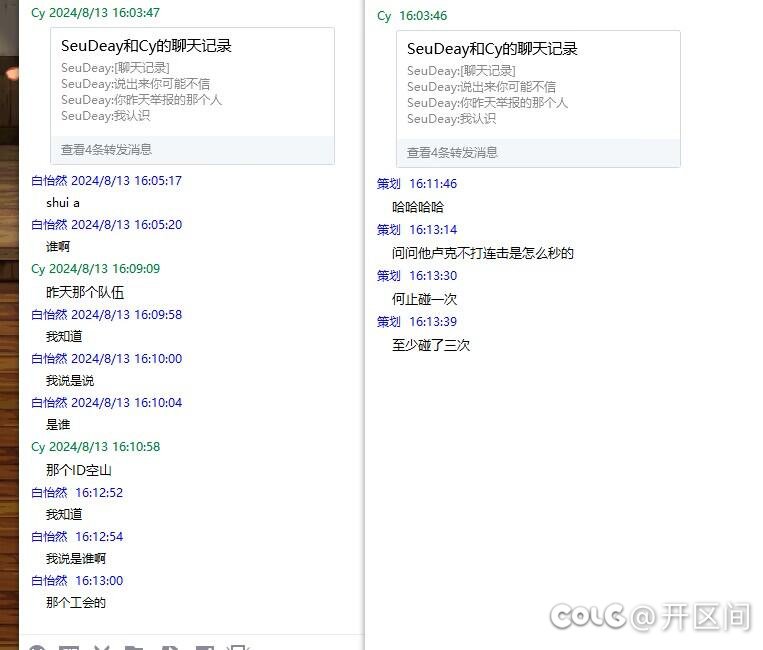Open the emoji picker in chat toolbar
This screenshot has width=763, height=650.
pos(37,647)
